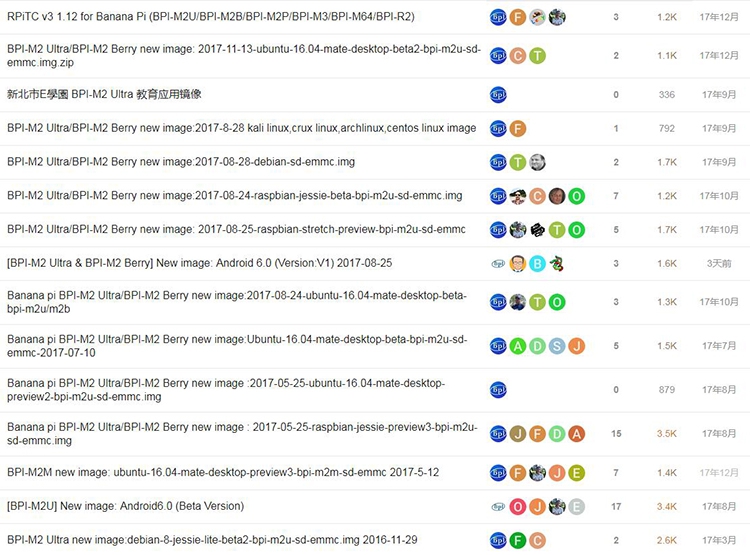Click green T avatar in debian-sd-emmc row
This screenshot has width=750, height=555.
pyautogui.click(x=518, y=162)
